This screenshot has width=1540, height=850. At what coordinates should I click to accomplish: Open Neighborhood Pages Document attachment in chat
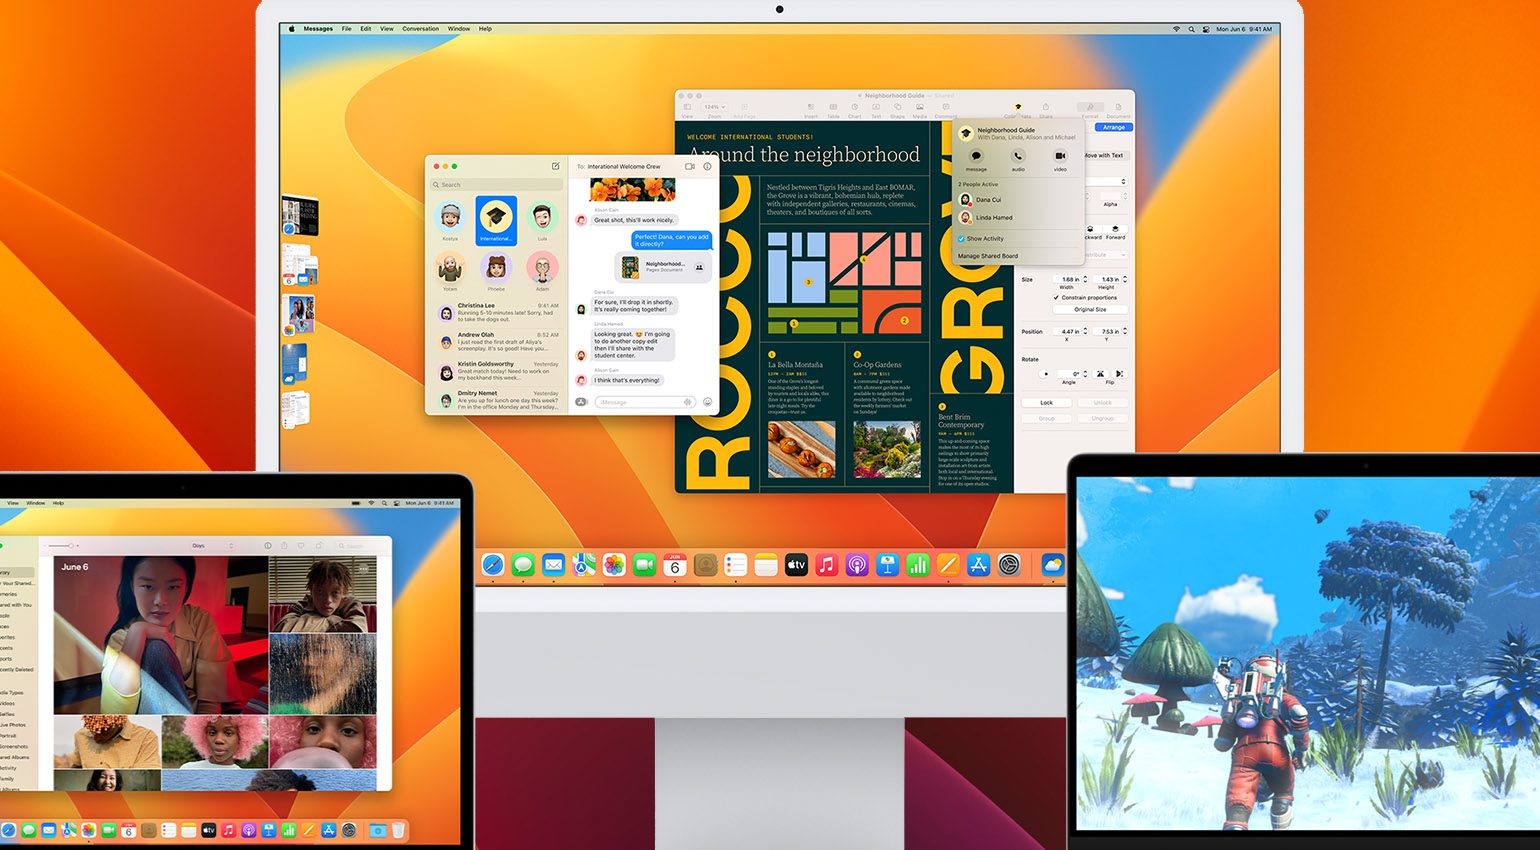coord(663,267)
